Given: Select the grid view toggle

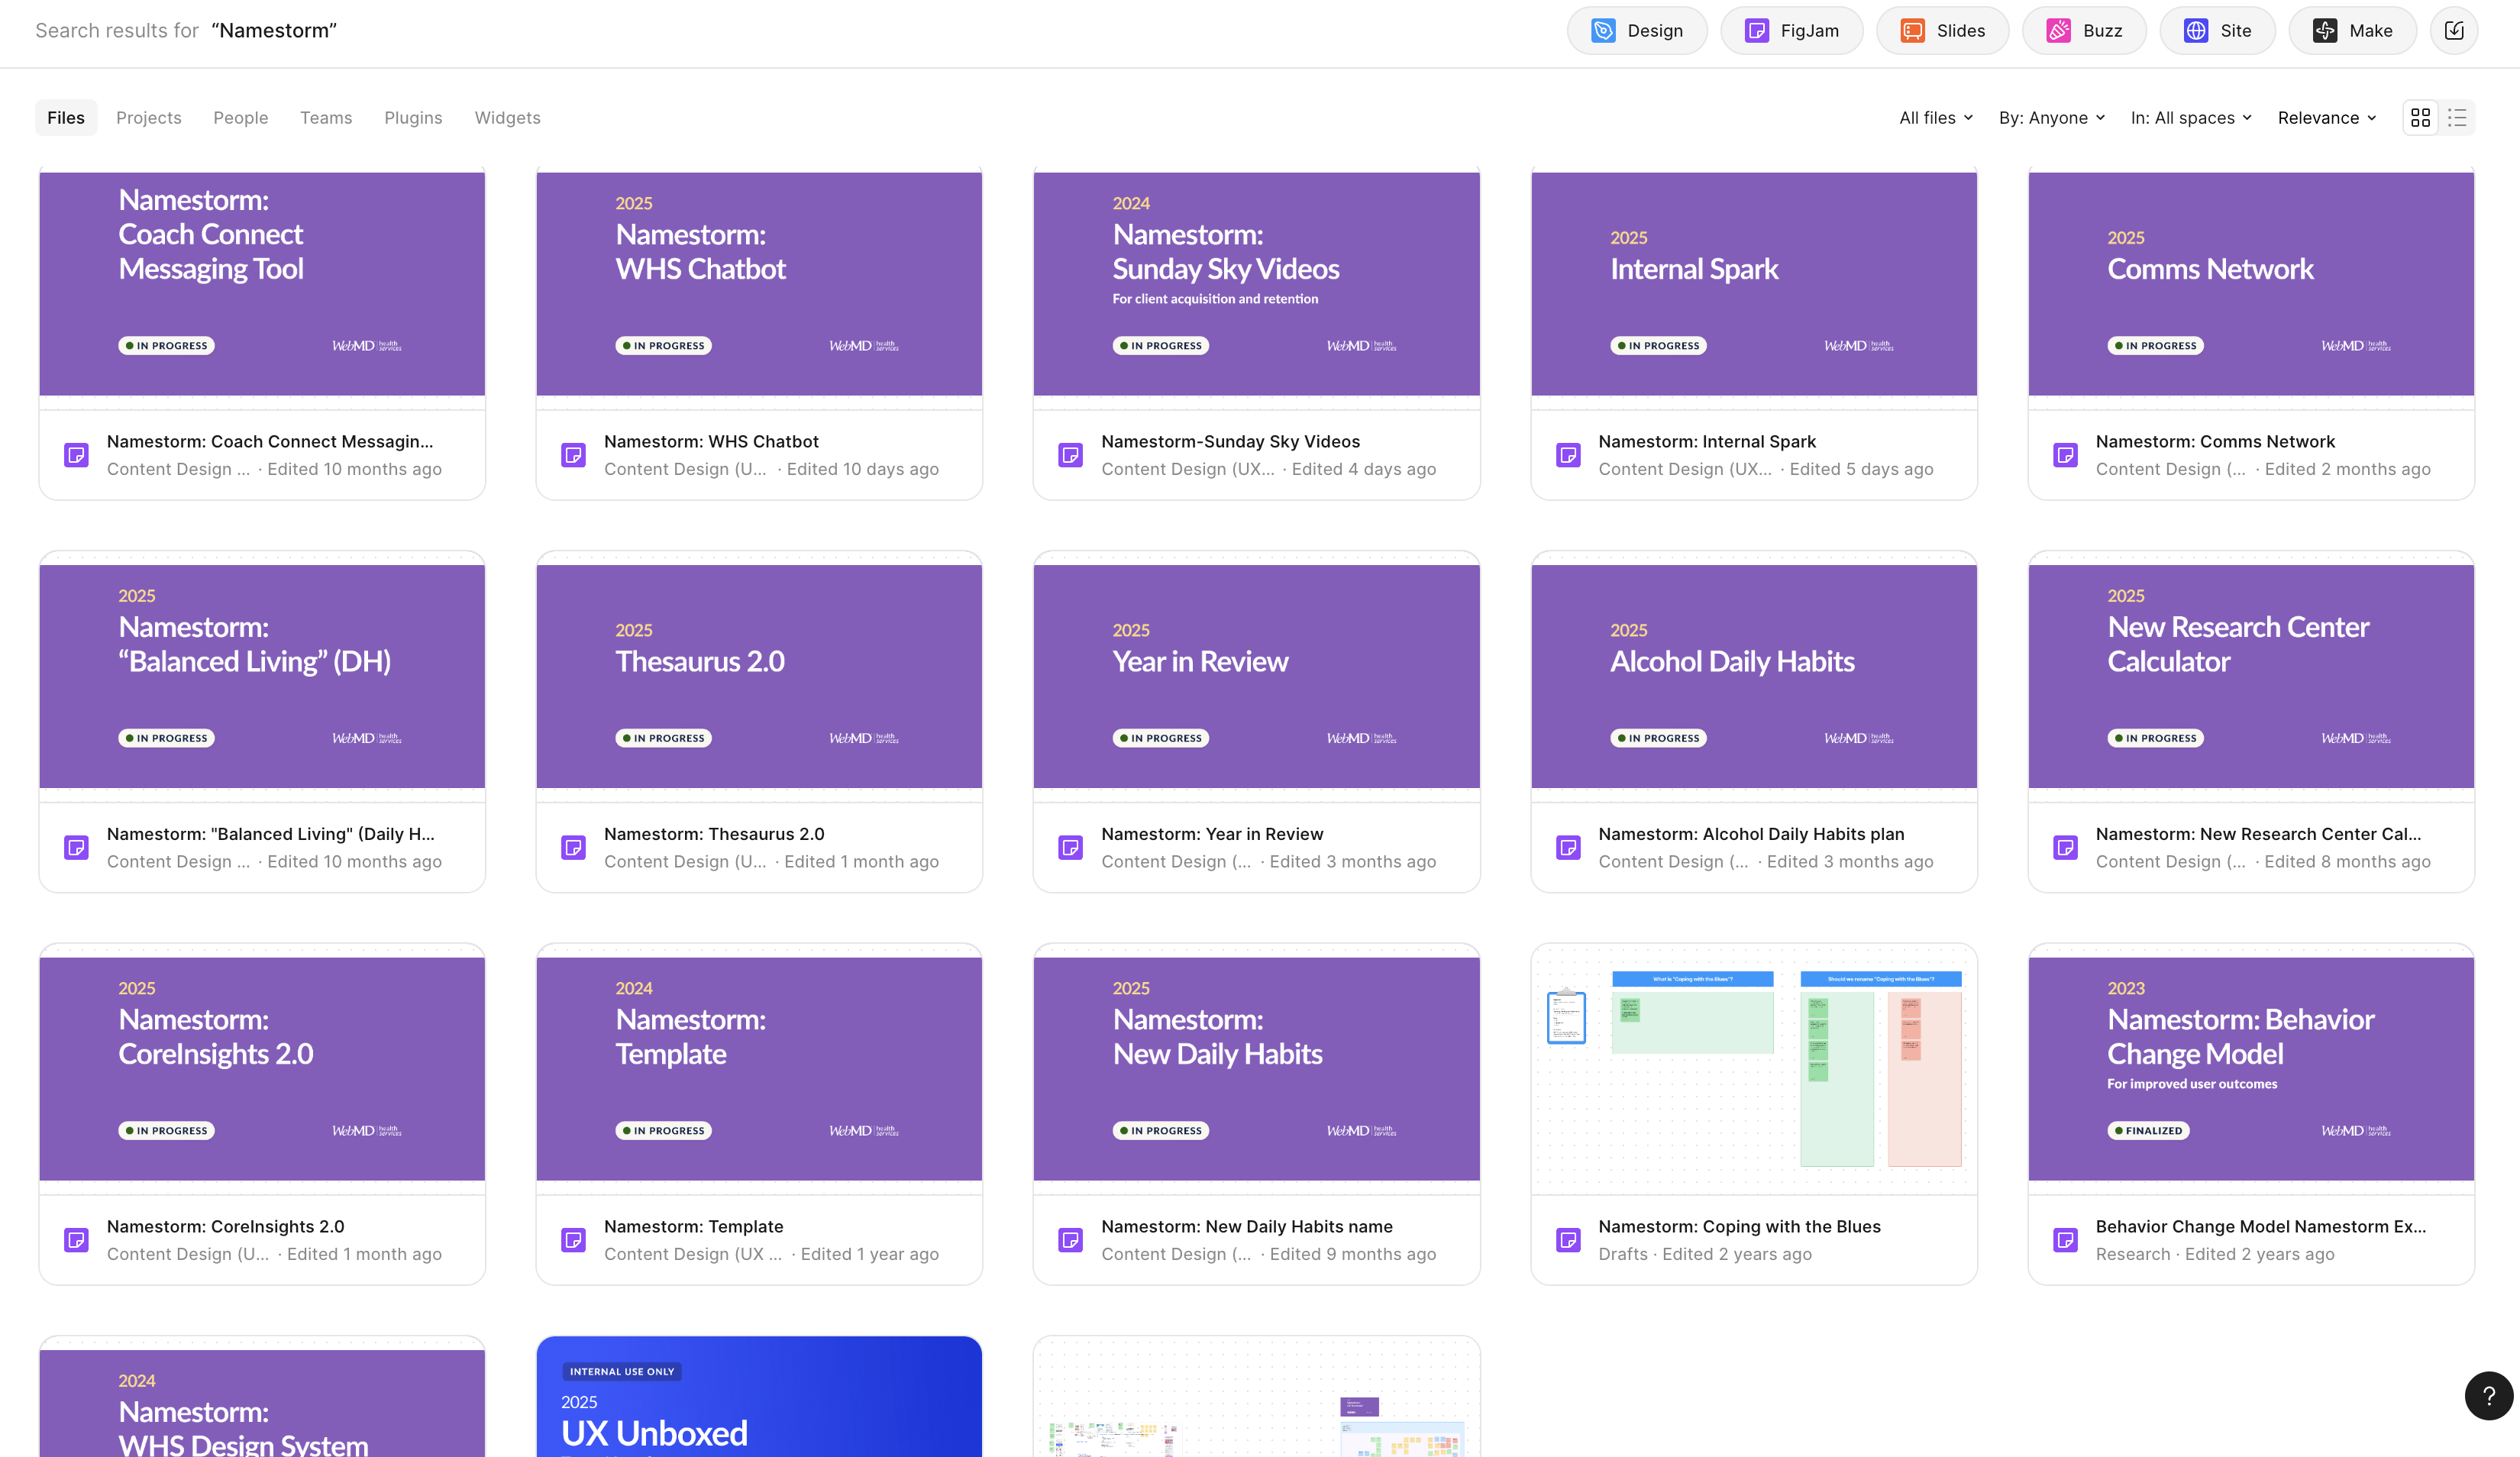Looking at the screenshot, I should [x=2421, y=118].
